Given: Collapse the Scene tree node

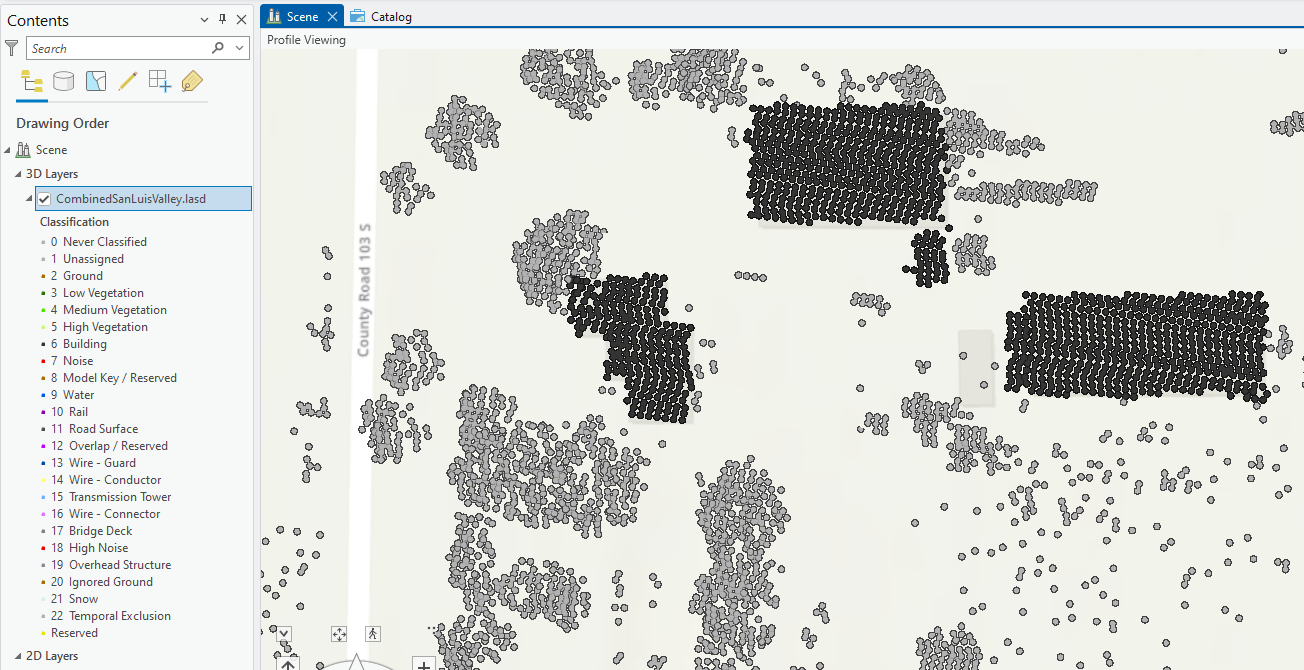Looking at the screenshot, I should [8, 150].
